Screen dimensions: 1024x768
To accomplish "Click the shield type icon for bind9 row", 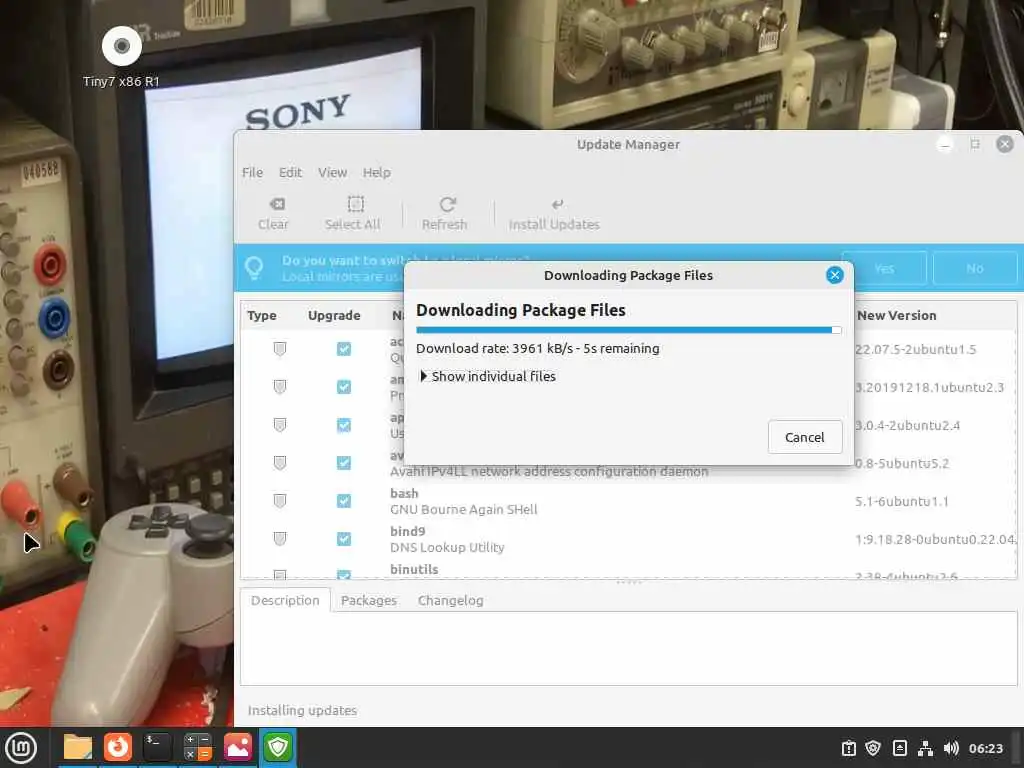I will (280, 539).
